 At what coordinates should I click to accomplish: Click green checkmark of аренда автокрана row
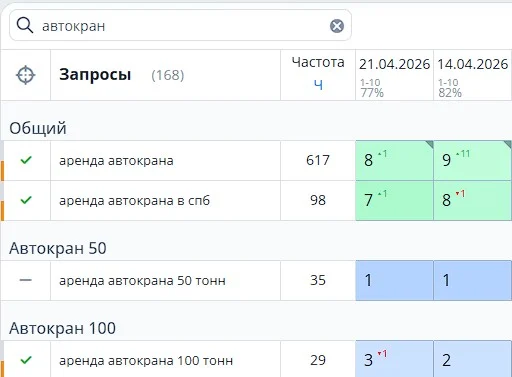click(x=26, y=160)
